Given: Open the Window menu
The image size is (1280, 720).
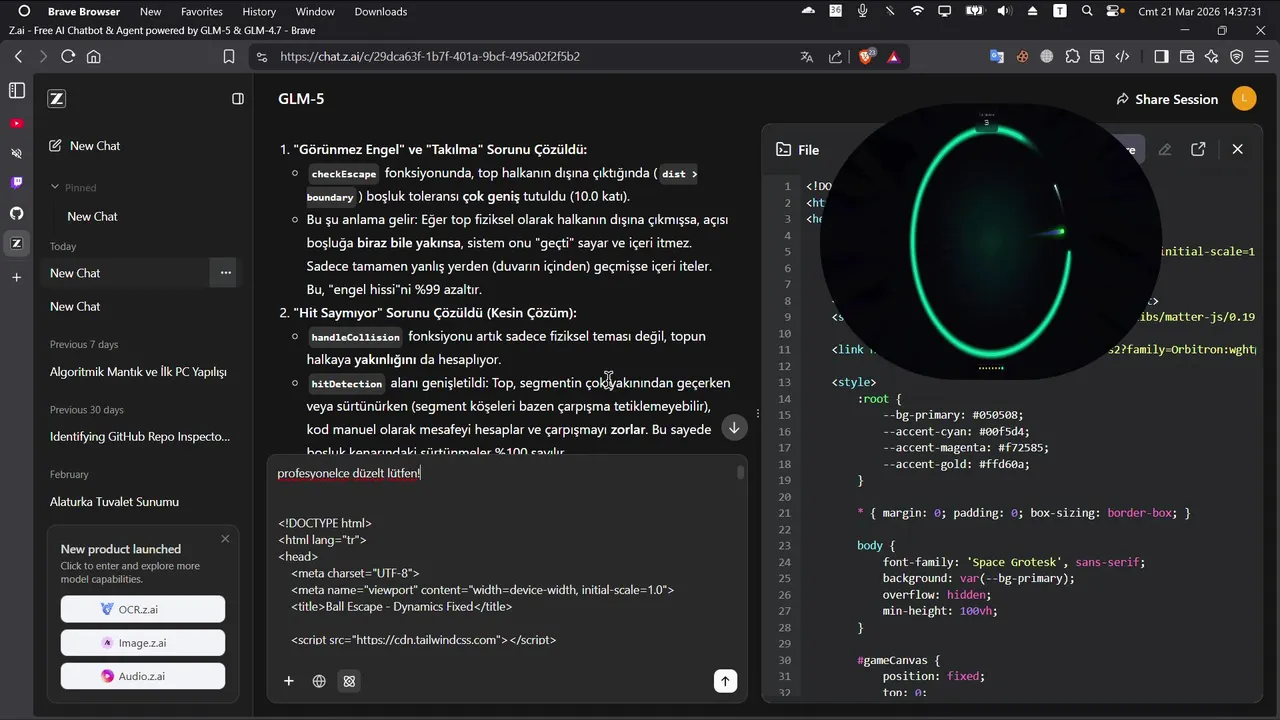Looking at the screenshot, I should pos(315,12).
